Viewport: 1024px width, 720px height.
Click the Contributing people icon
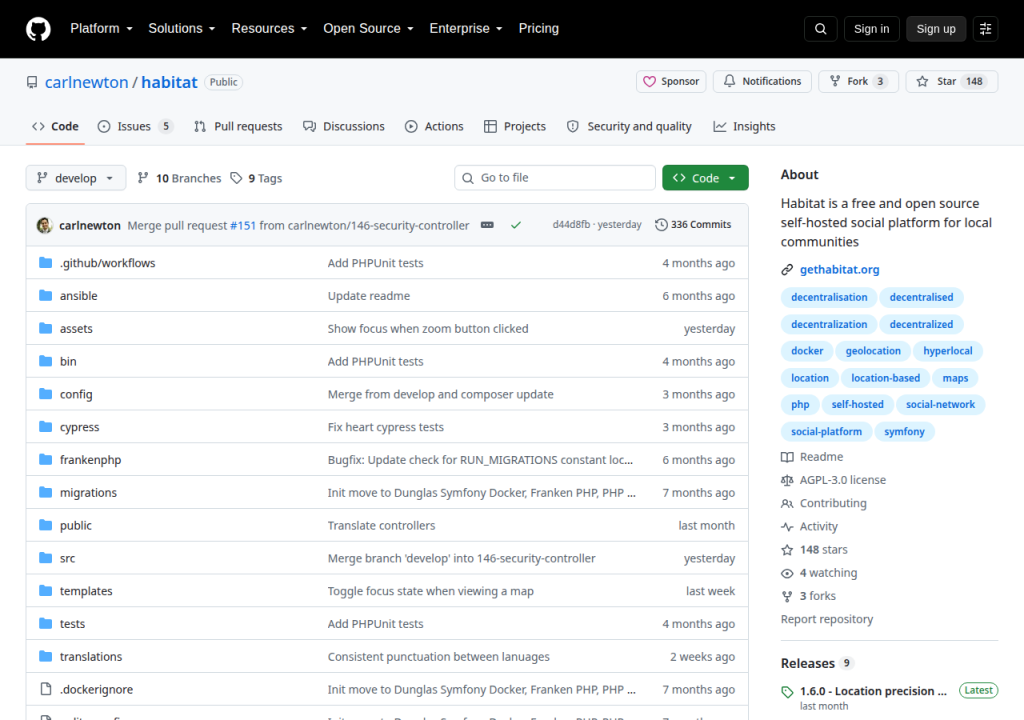tap(787, 504)
